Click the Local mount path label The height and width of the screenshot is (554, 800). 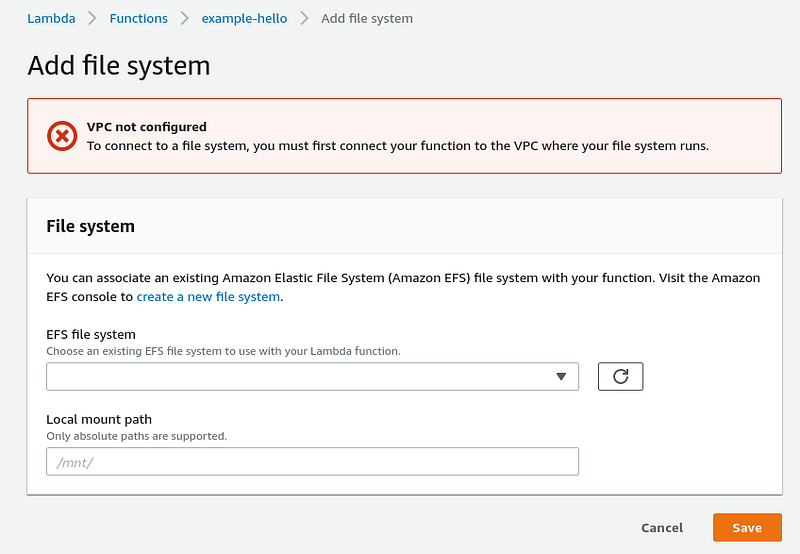99,419
